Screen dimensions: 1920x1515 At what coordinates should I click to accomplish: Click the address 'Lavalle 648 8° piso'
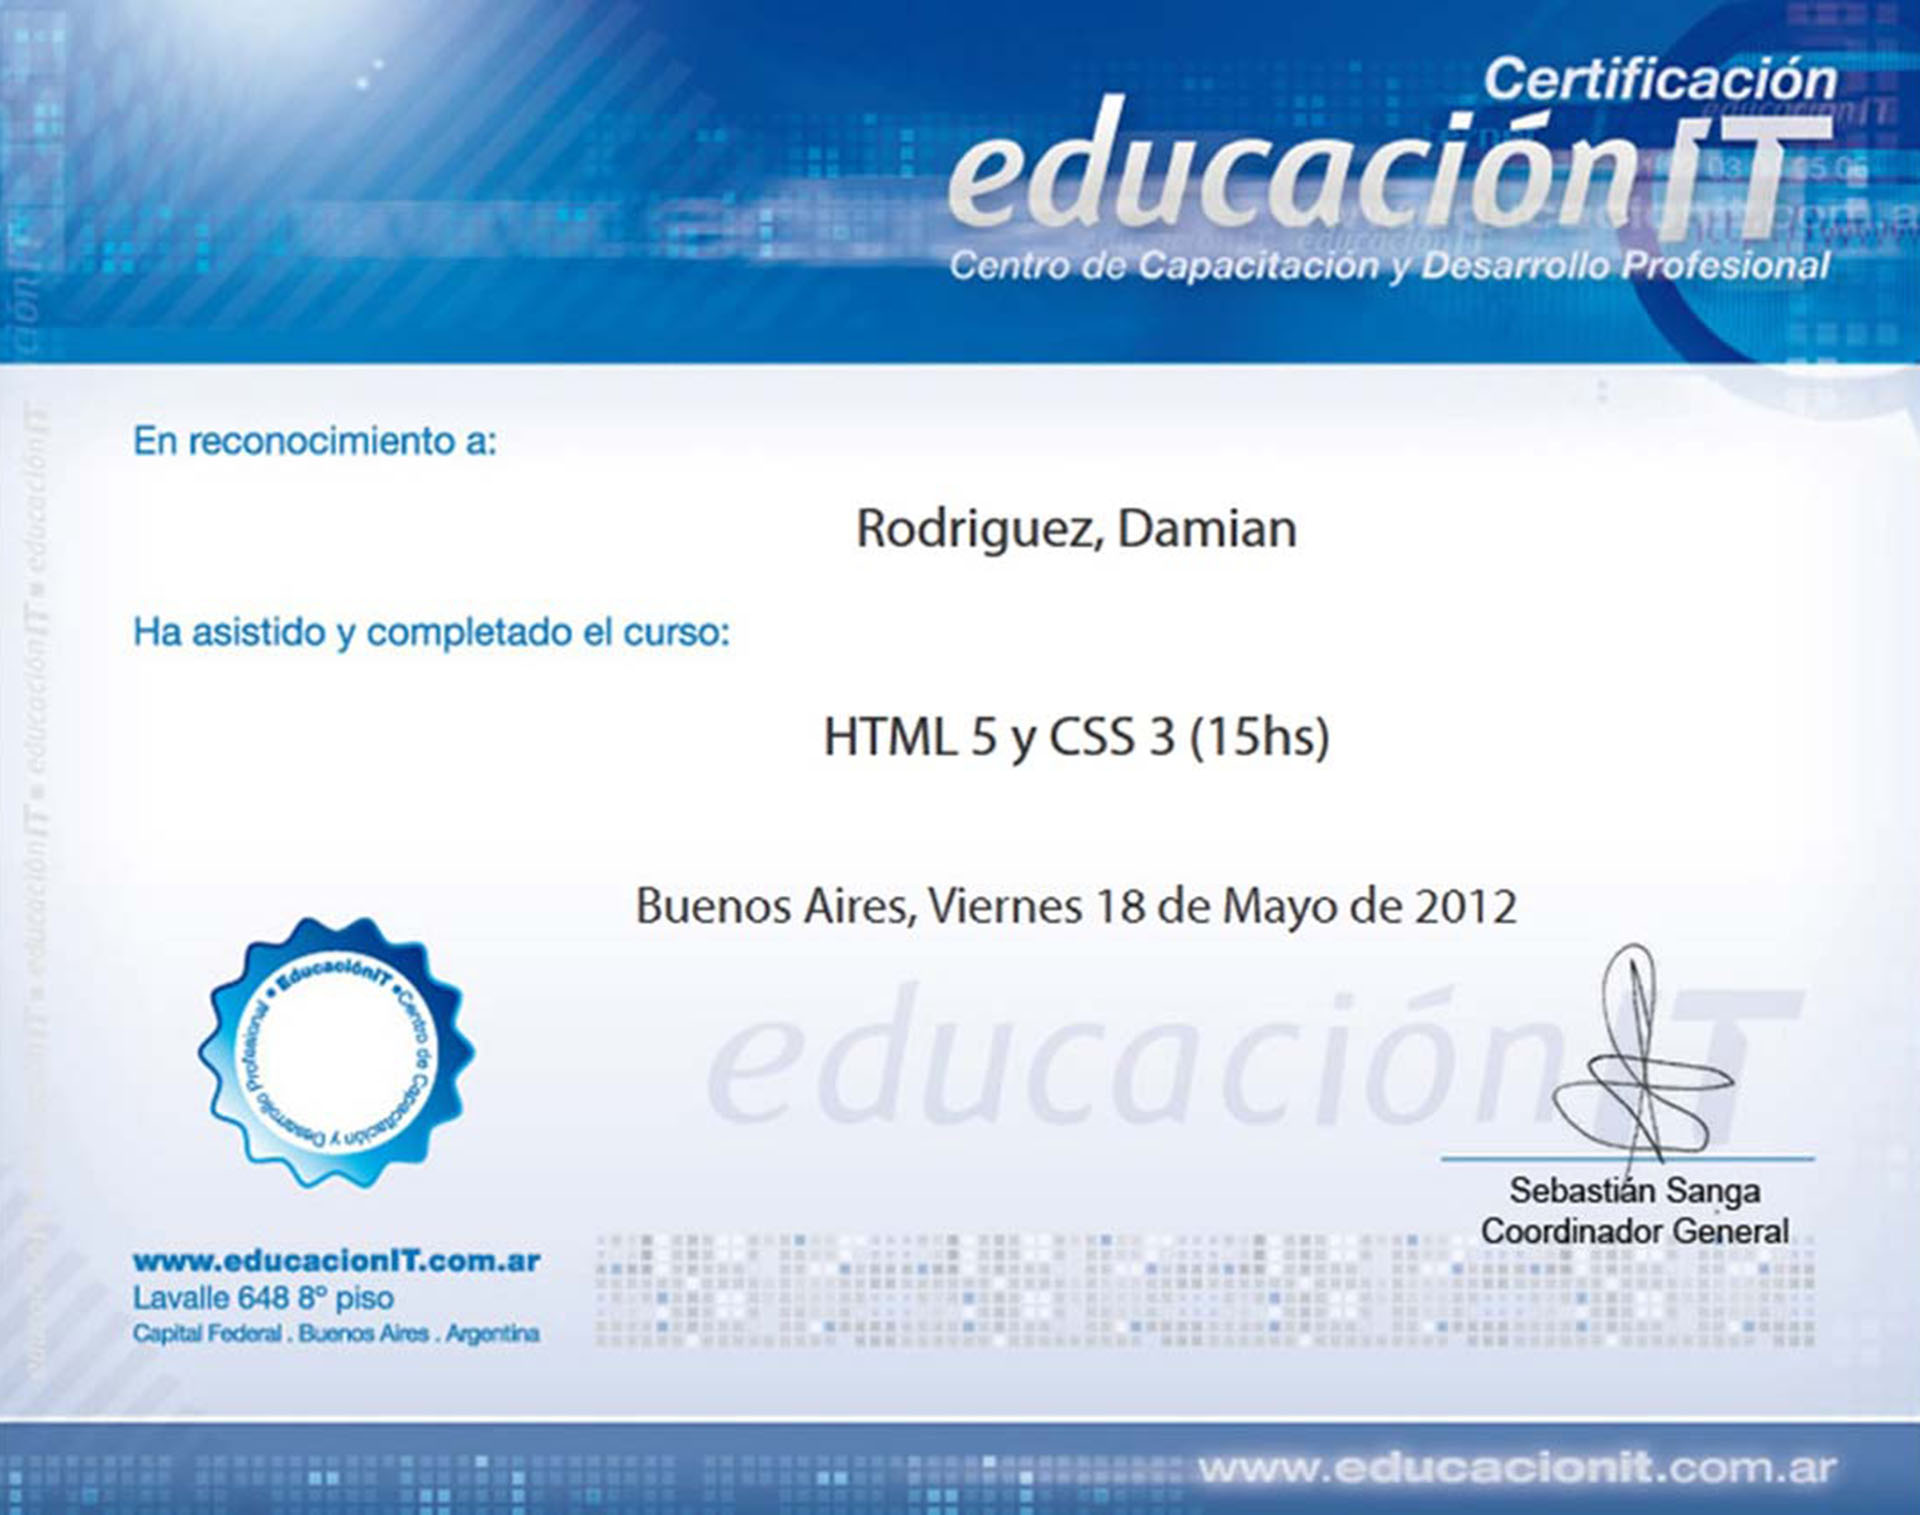[x=263, y=1298]
